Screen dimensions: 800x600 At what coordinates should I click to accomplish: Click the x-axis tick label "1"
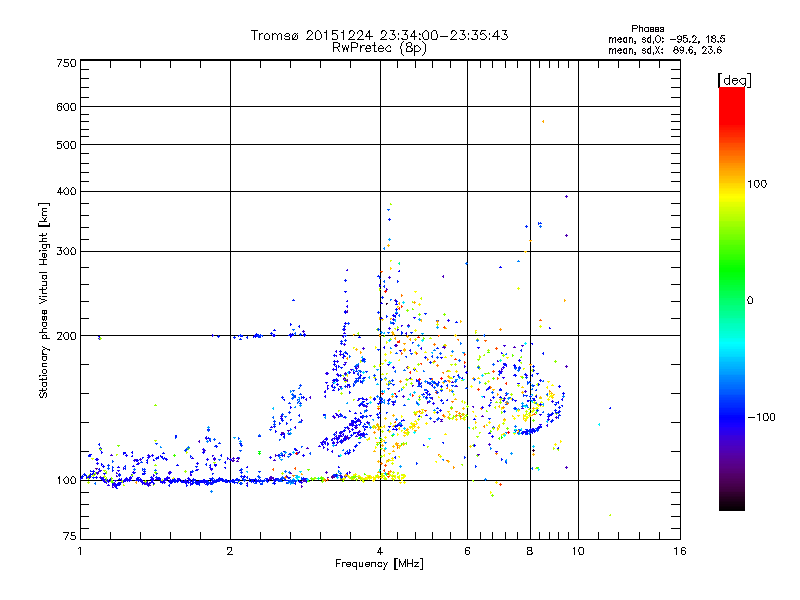click(80, 551)
